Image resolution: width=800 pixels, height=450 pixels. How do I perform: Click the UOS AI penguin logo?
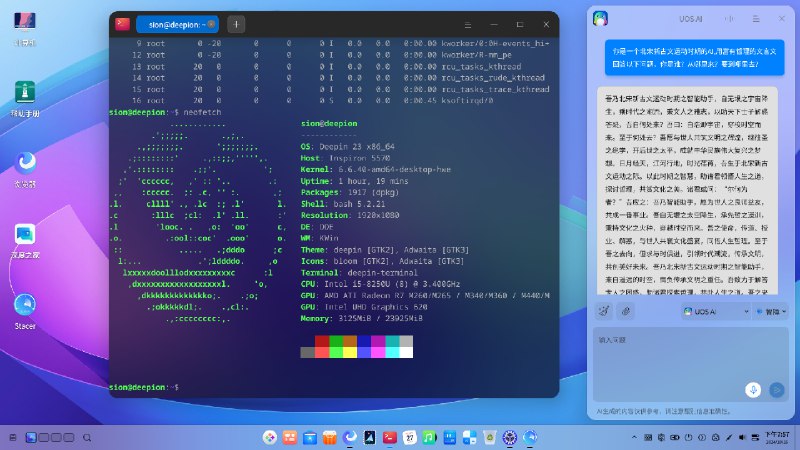click(x=601, y=18)
